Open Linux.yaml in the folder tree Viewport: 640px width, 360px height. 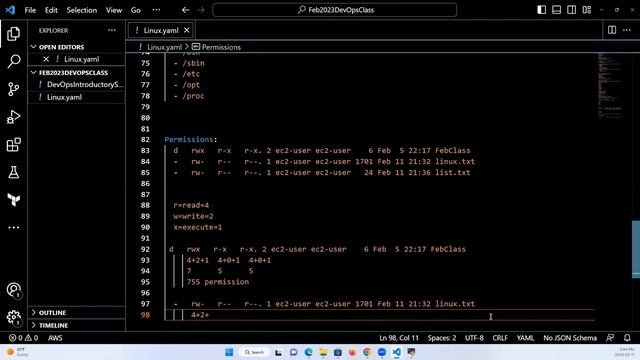[77, 97]
